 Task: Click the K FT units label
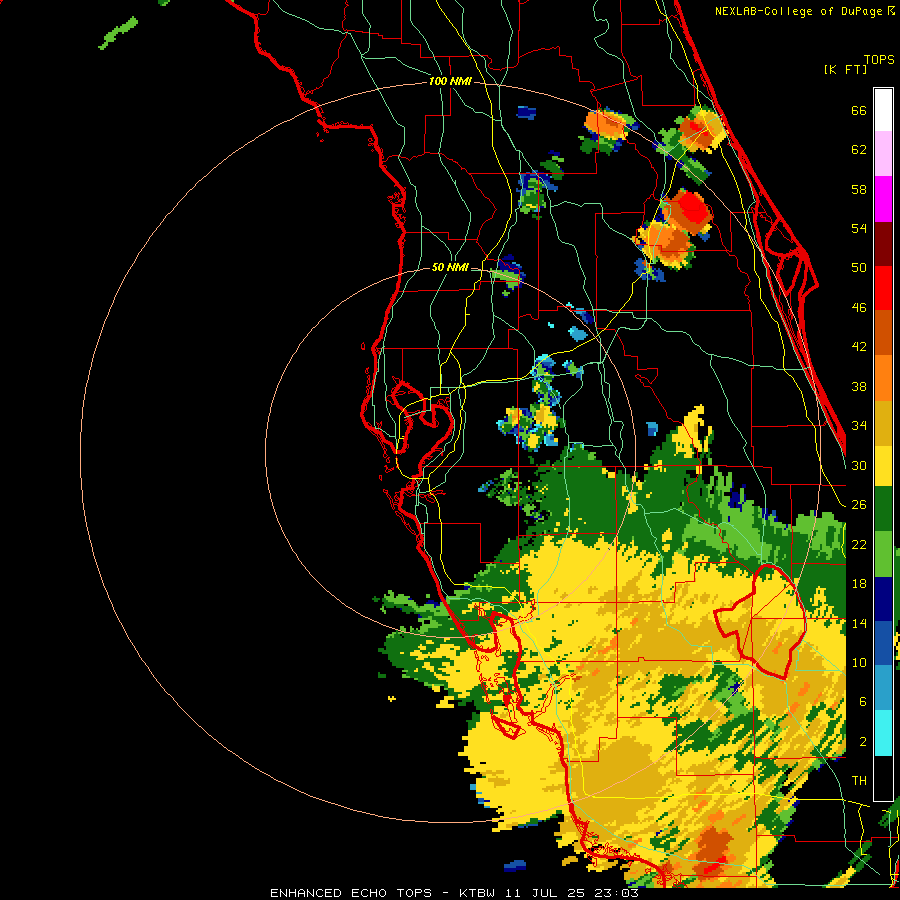coord(845,69)
